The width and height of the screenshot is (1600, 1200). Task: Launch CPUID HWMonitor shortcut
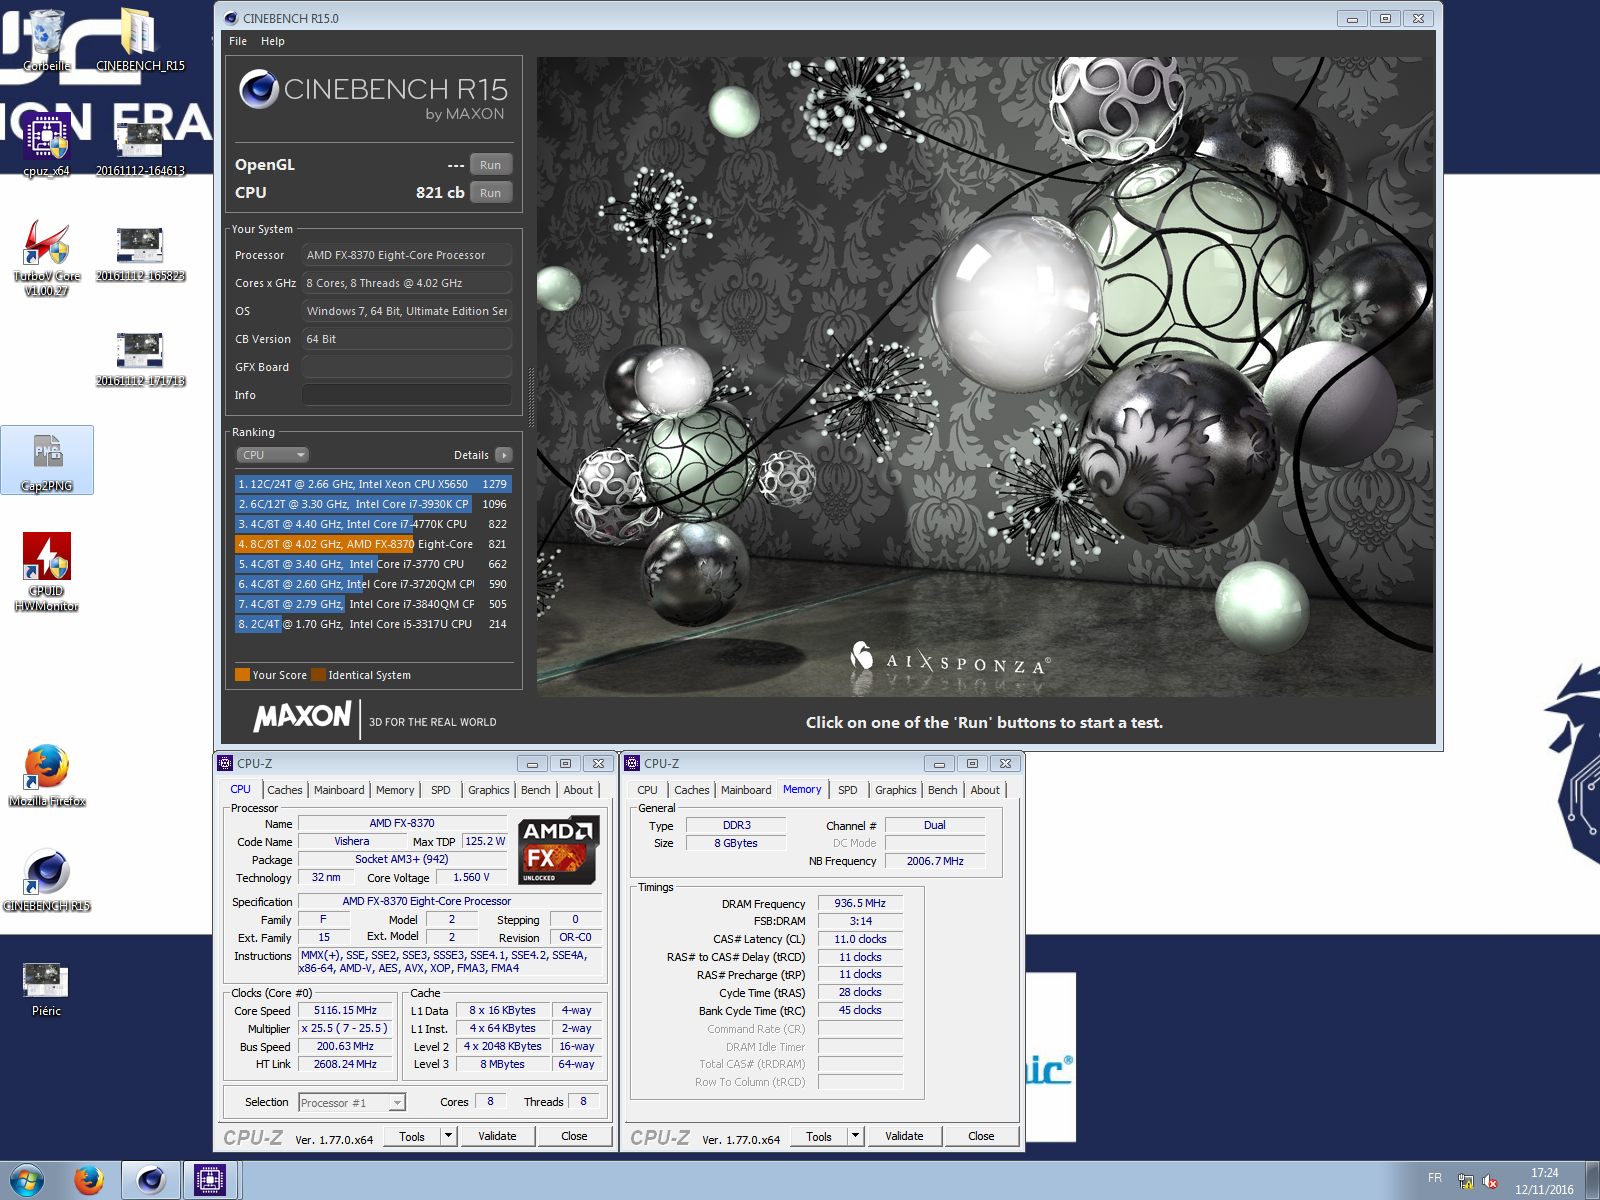(x=47, y=571)
